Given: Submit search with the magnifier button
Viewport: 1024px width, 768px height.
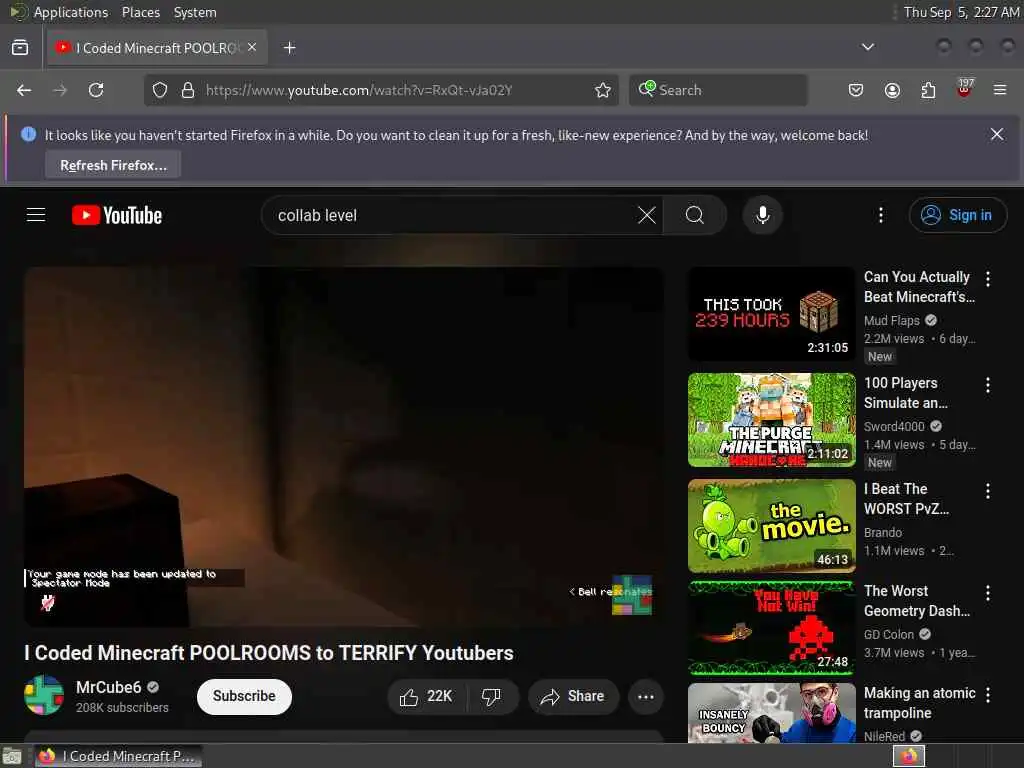Looking at the screenshot, I should coord(695,215).
